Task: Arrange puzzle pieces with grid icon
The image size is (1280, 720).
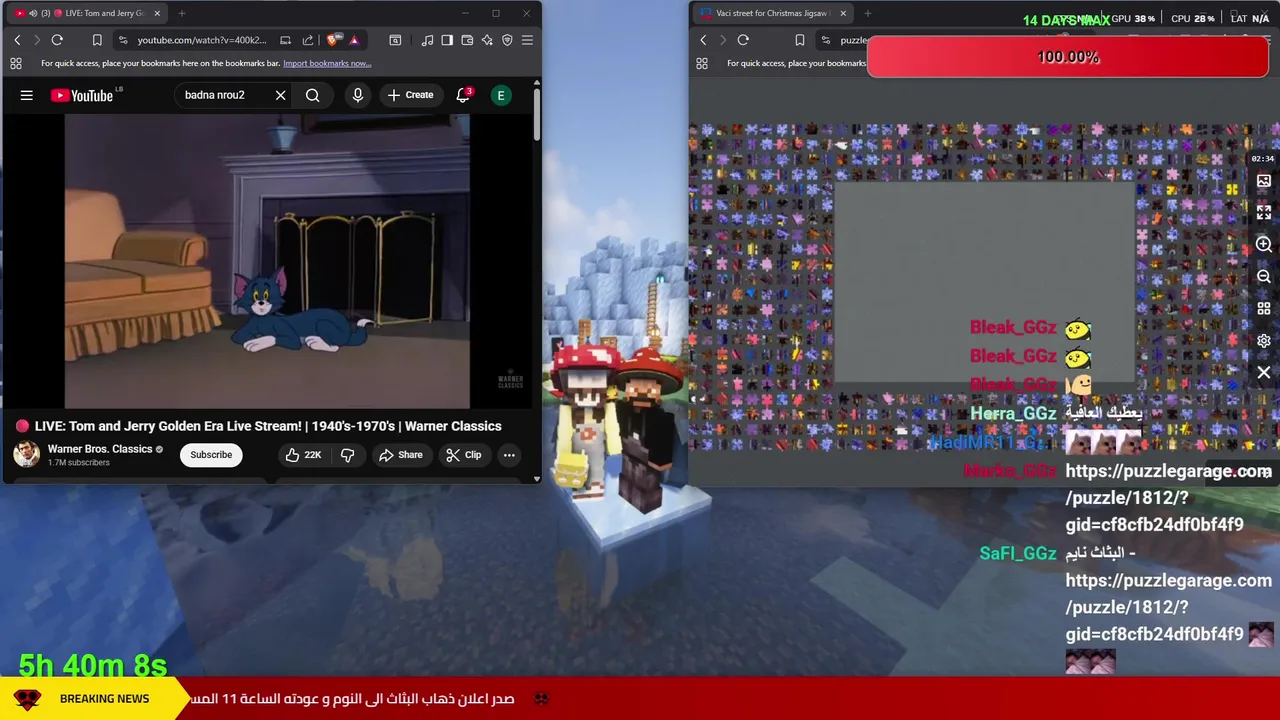Action: tap(1264, 309)
